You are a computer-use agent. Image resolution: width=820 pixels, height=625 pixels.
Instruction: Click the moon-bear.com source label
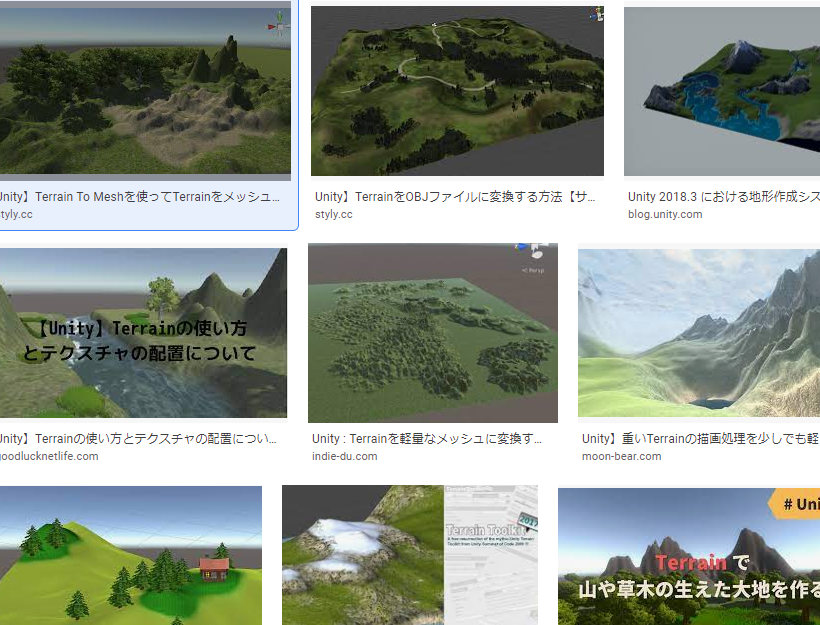(x=622, y=456)
